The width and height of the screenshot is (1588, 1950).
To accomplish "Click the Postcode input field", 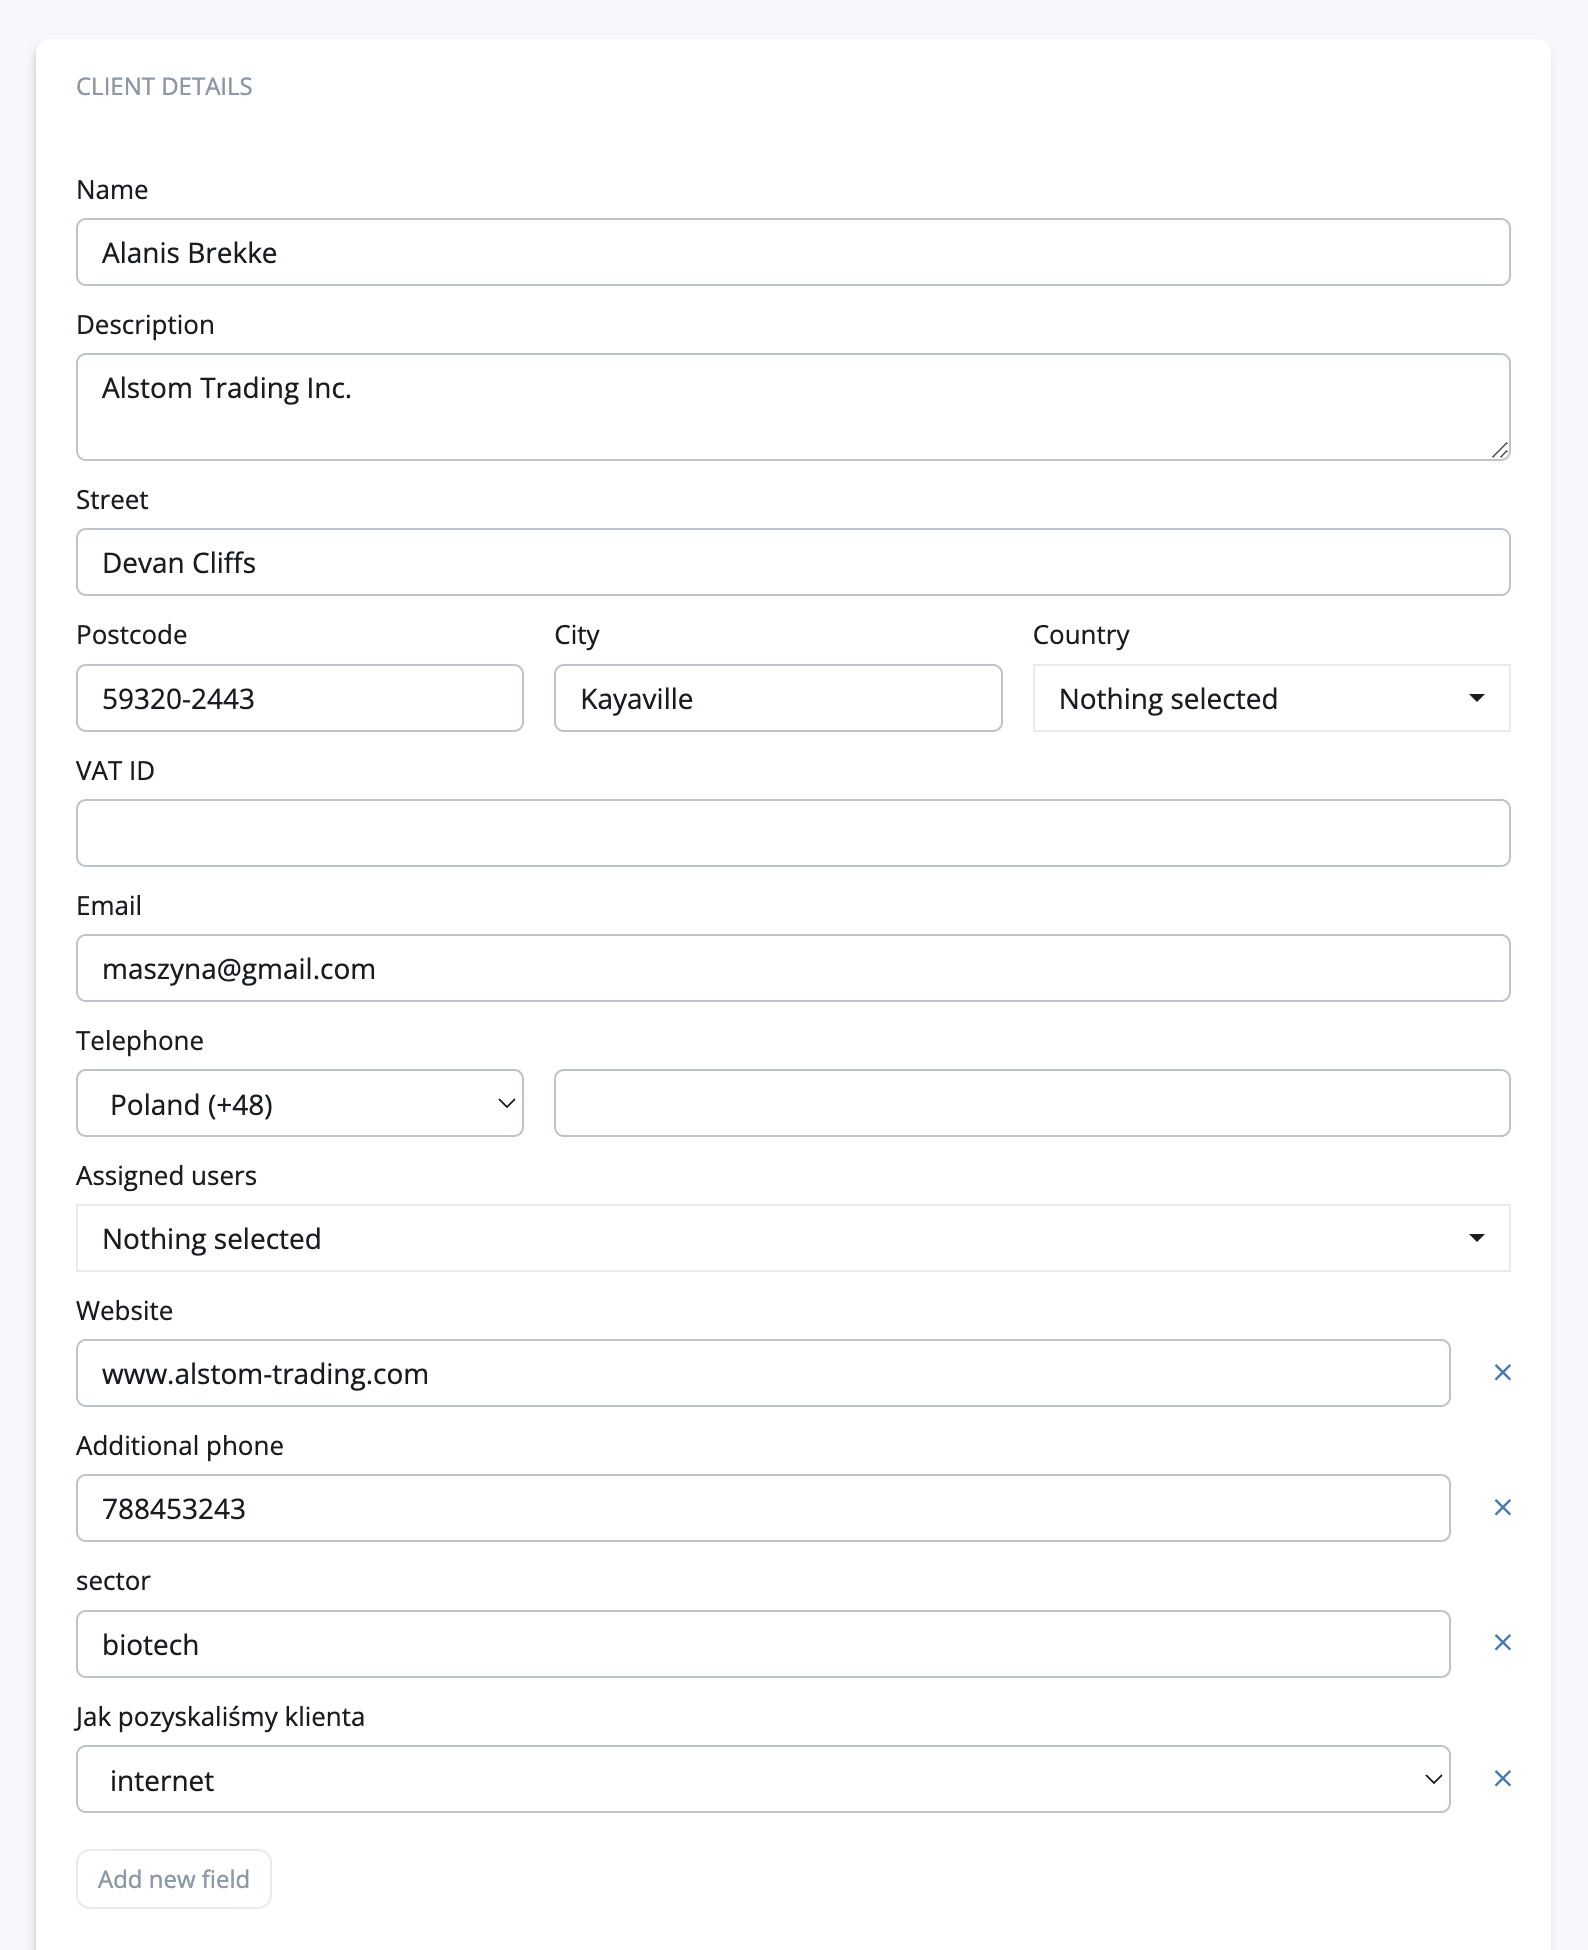I will point(300,698).
